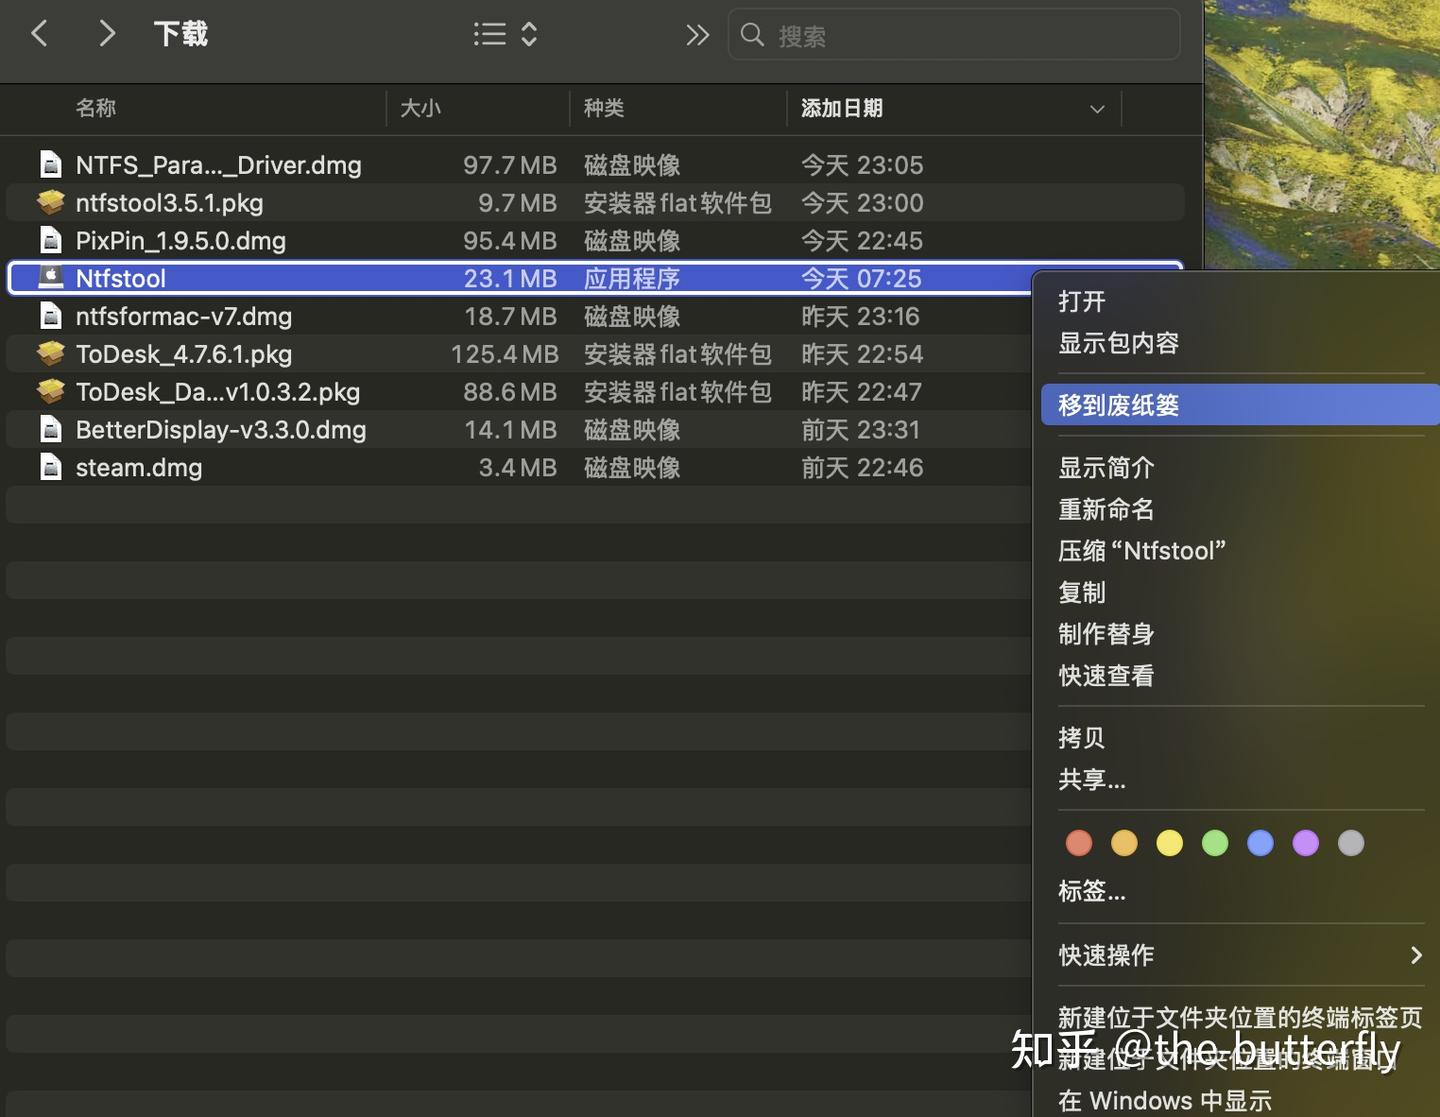Screen dimensions: 1440x1117
Task: Click the steam.dmg disk image icon
Action: click(50, 467)
